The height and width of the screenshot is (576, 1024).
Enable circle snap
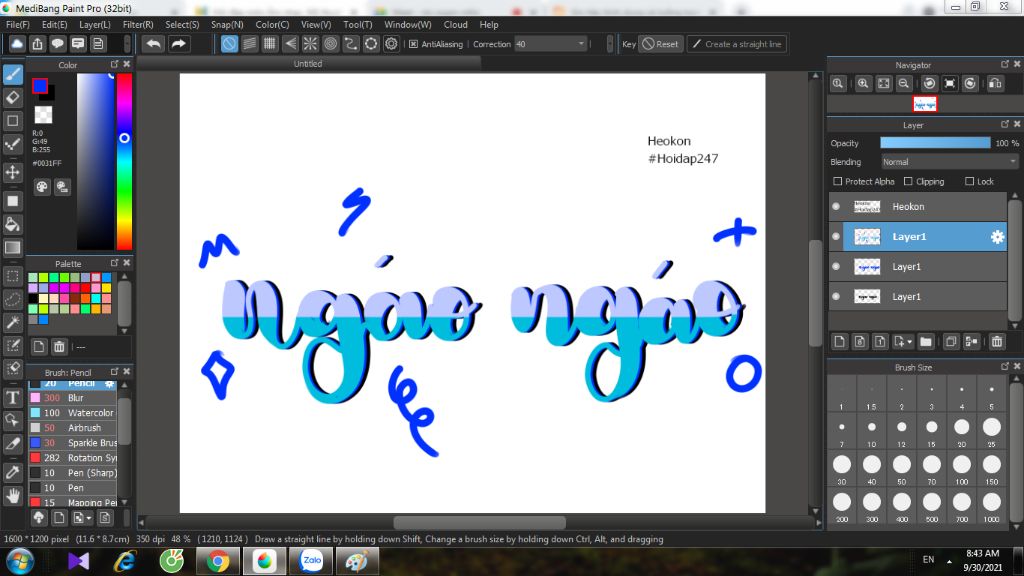[330, 44]
